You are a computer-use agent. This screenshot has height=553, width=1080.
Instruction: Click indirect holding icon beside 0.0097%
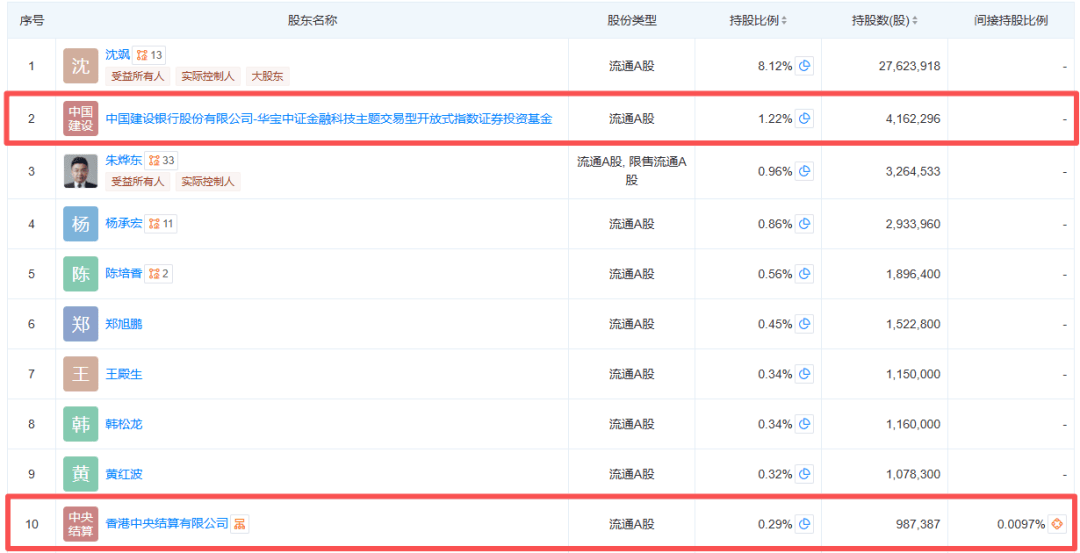pyautogui.click(x=1057, y=524)
